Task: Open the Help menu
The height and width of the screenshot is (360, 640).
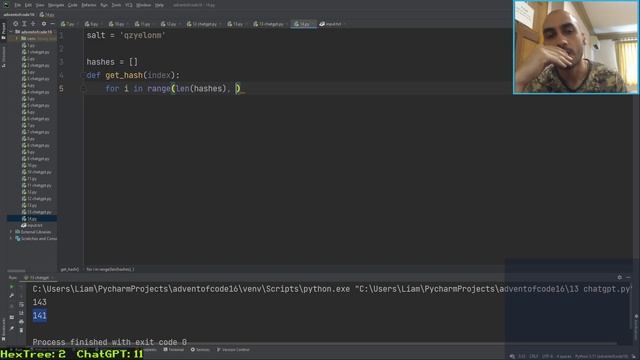Action: pyautogui.click(x=160, y=5)
